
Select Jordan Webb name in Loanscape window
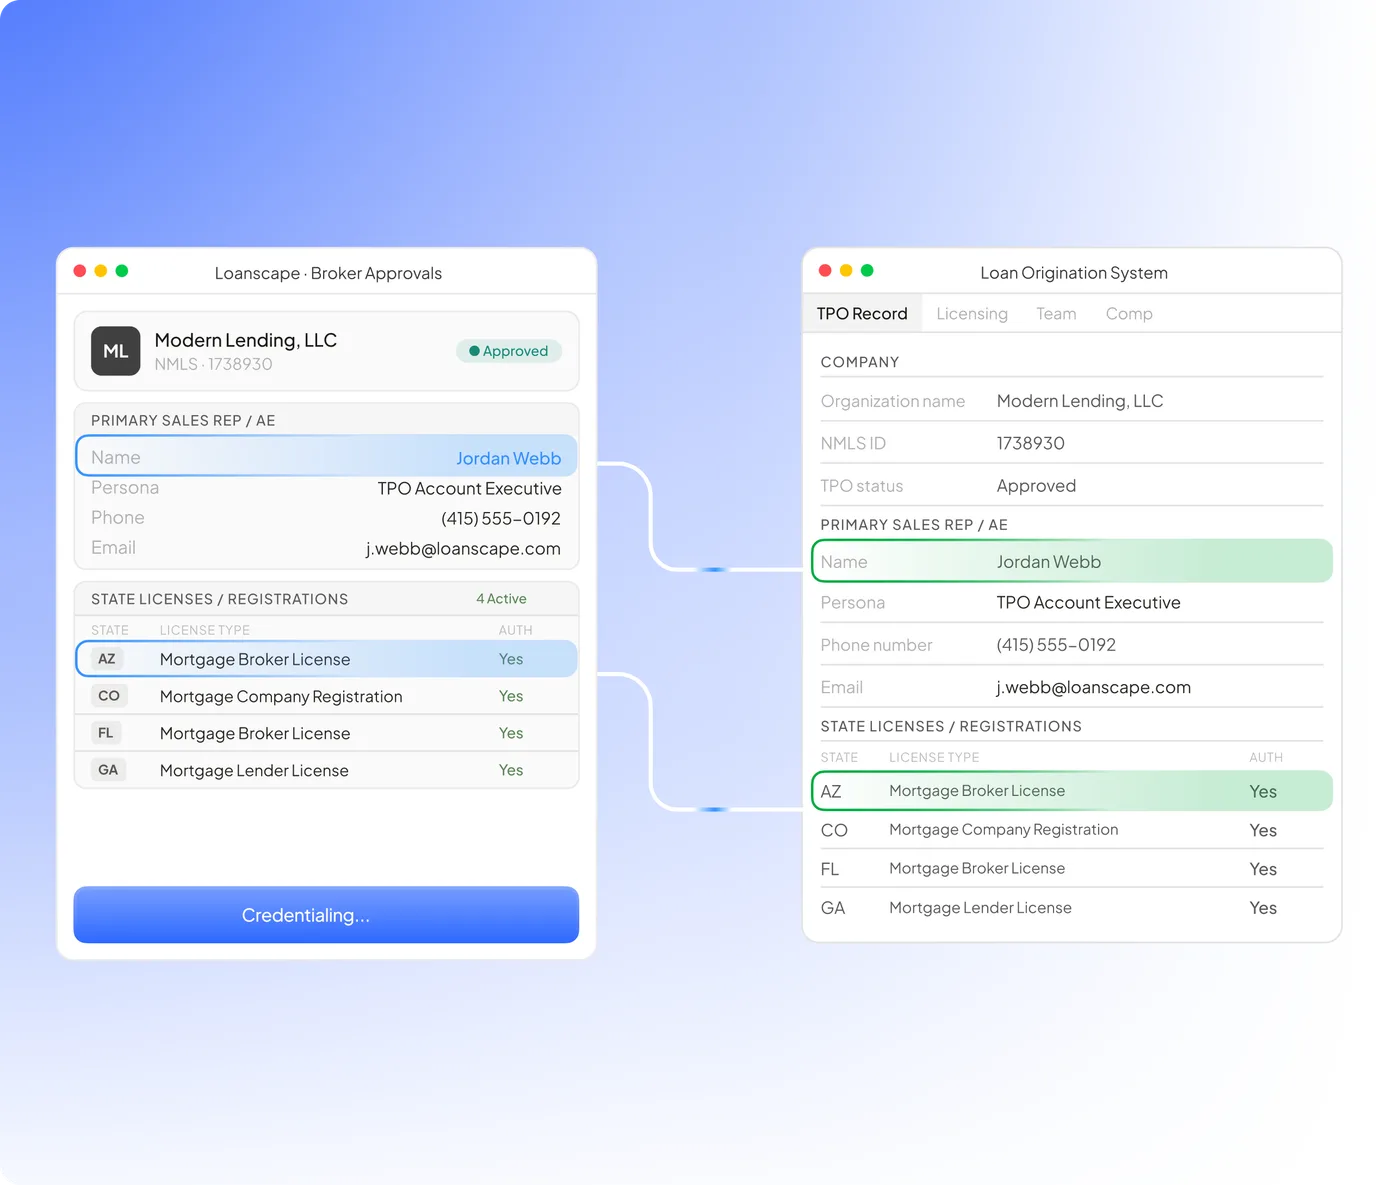[x=508, y=458]
